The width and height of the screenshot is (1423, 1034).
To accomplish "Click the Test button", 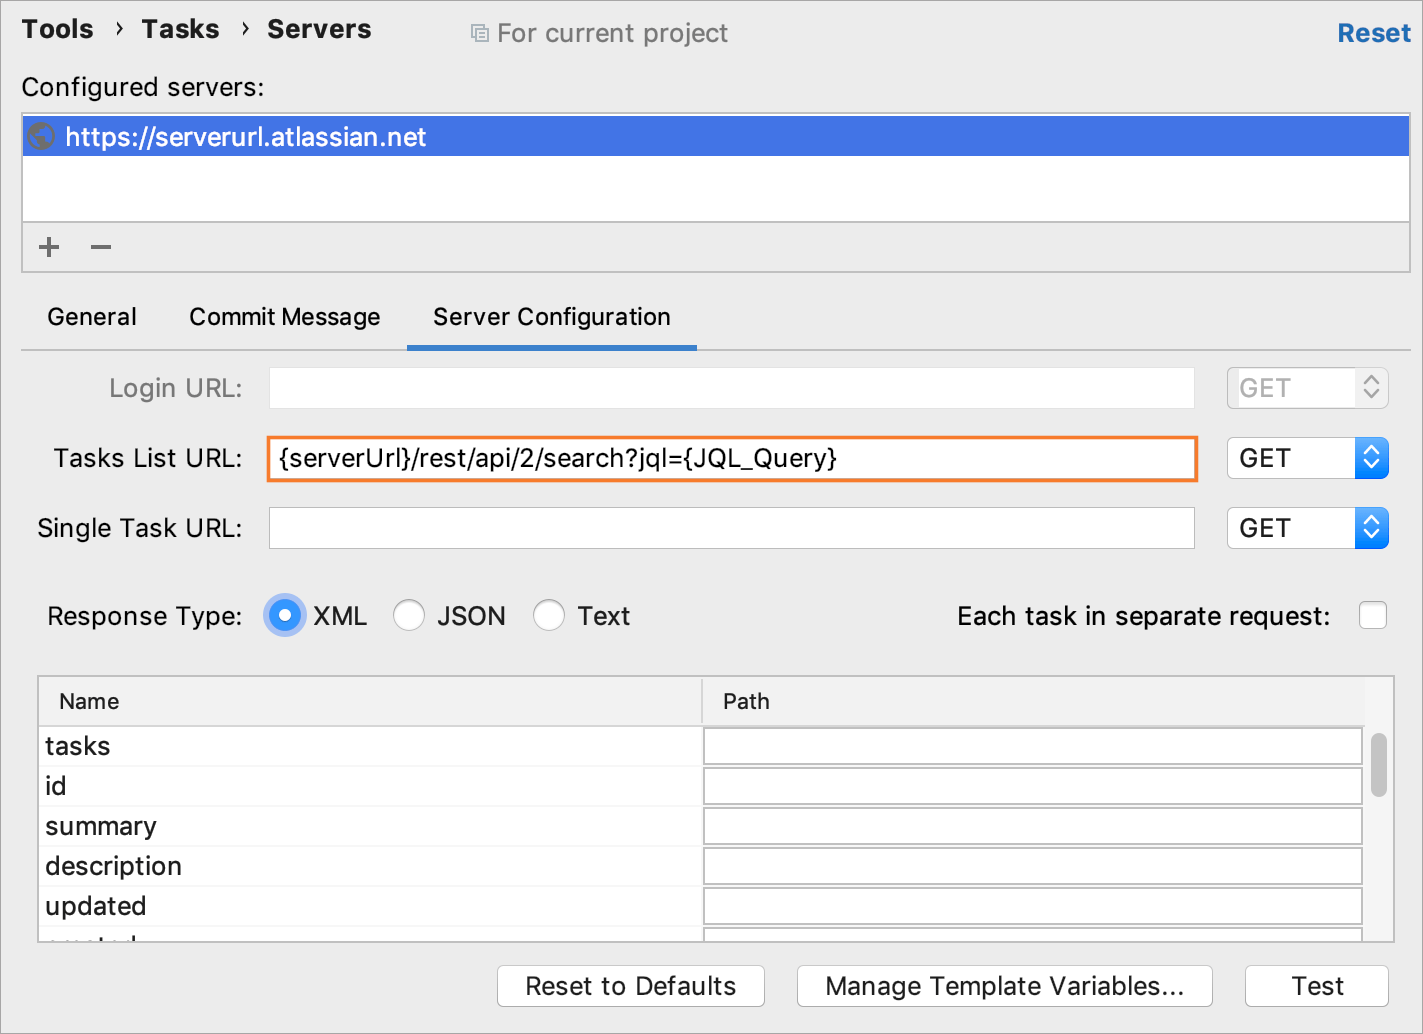I will point(1315,986).
